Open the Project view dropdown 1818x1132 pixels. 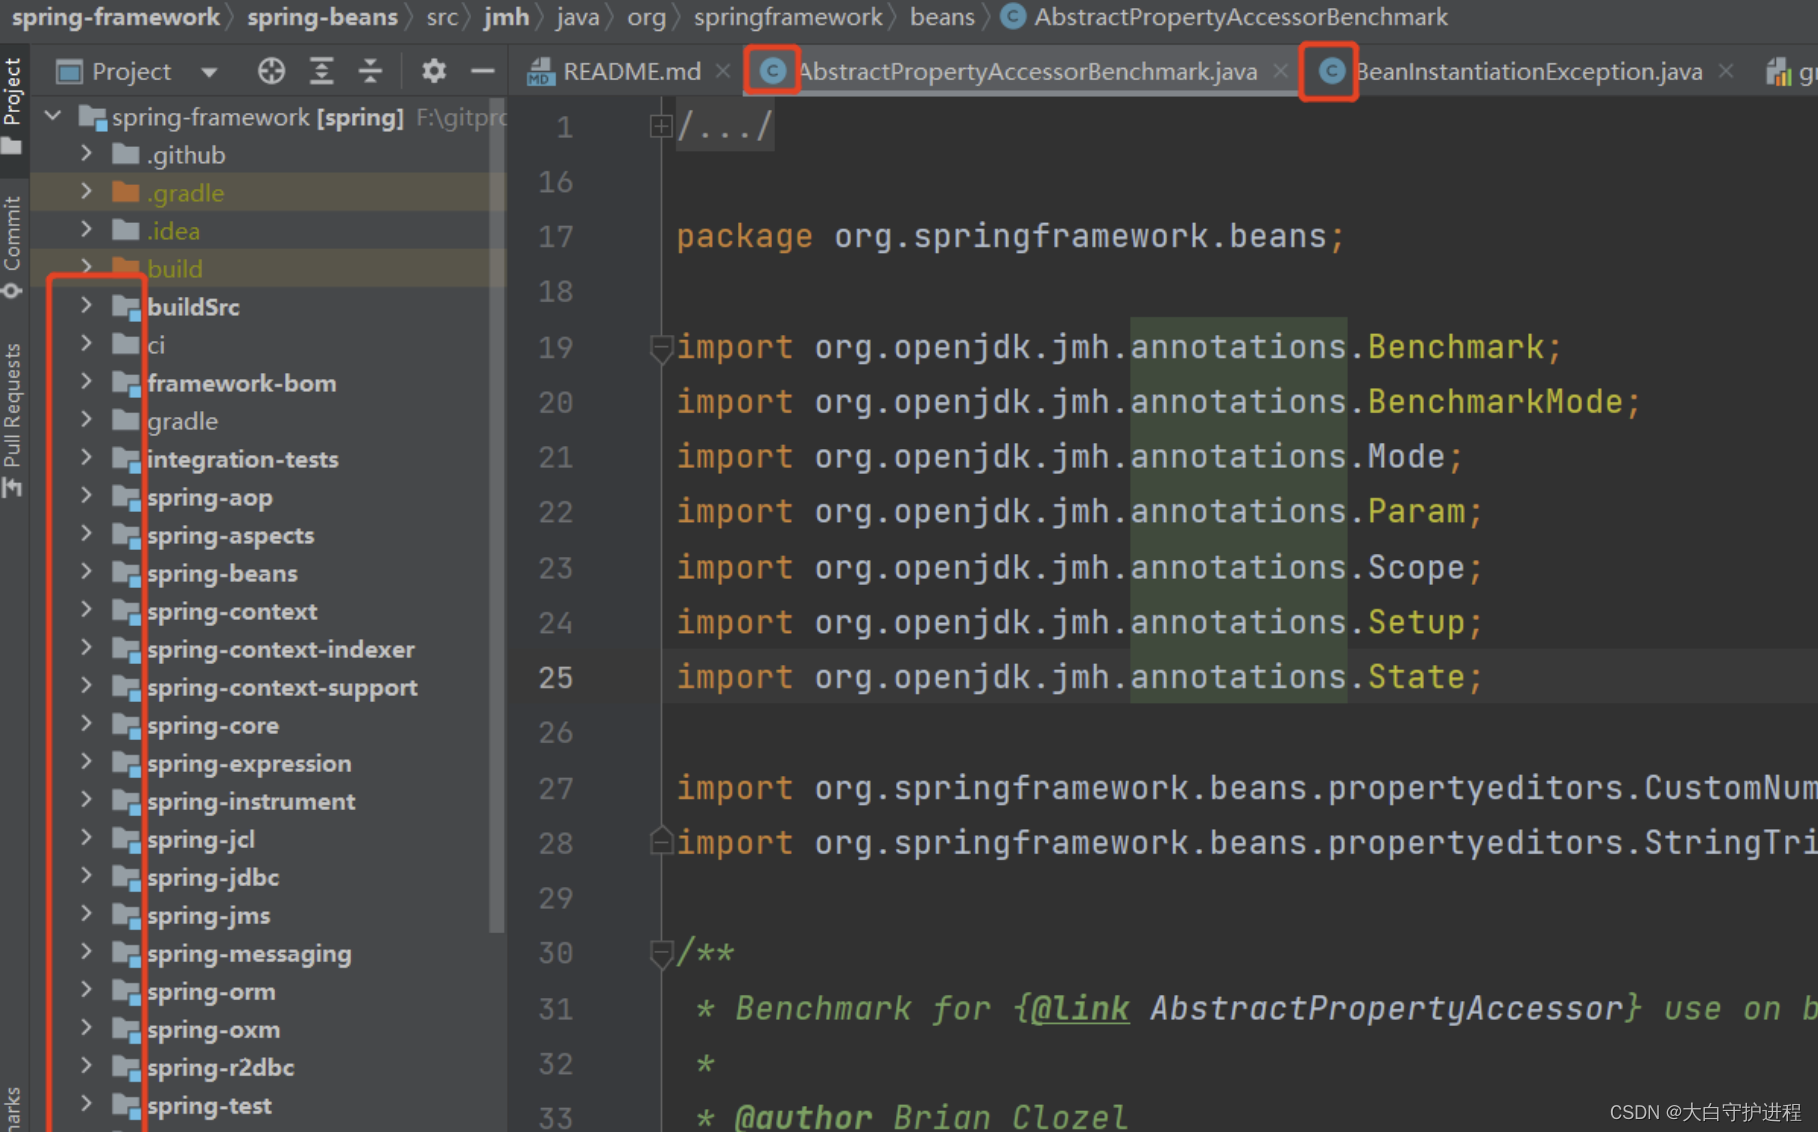(x=209, y=72)
